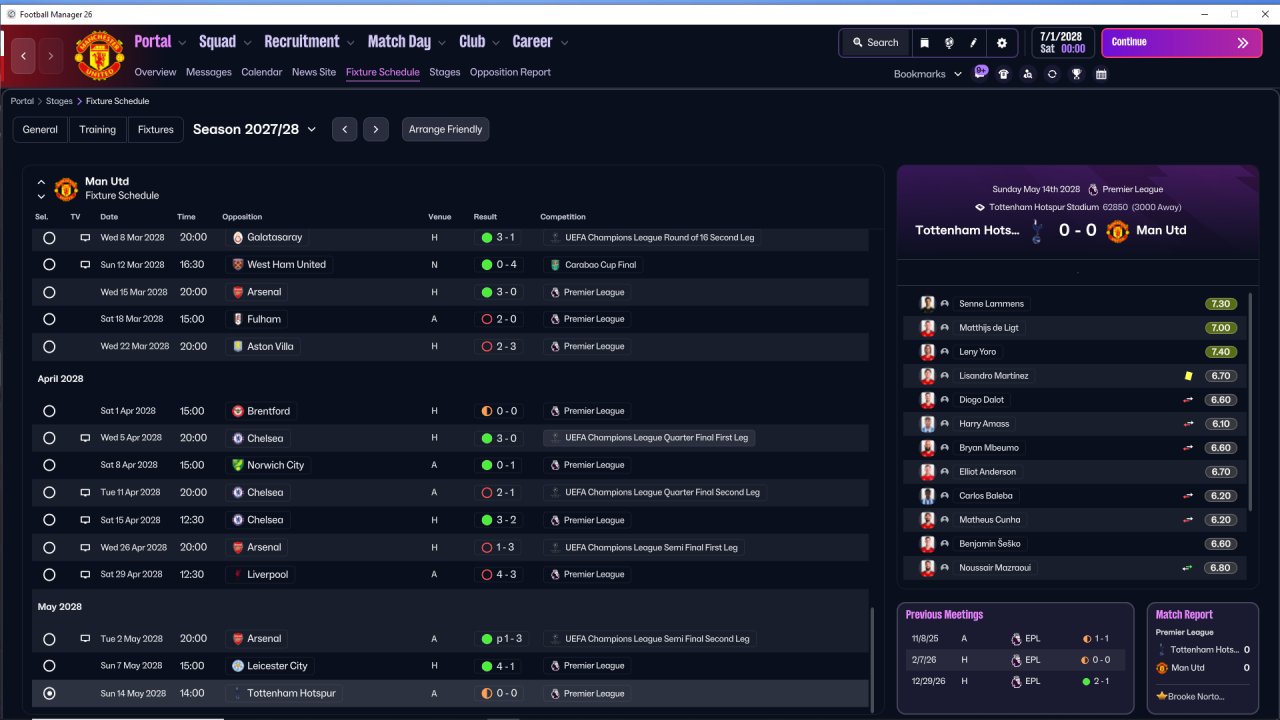Switch to the Opposition Report tab

[x=510, y=72]
